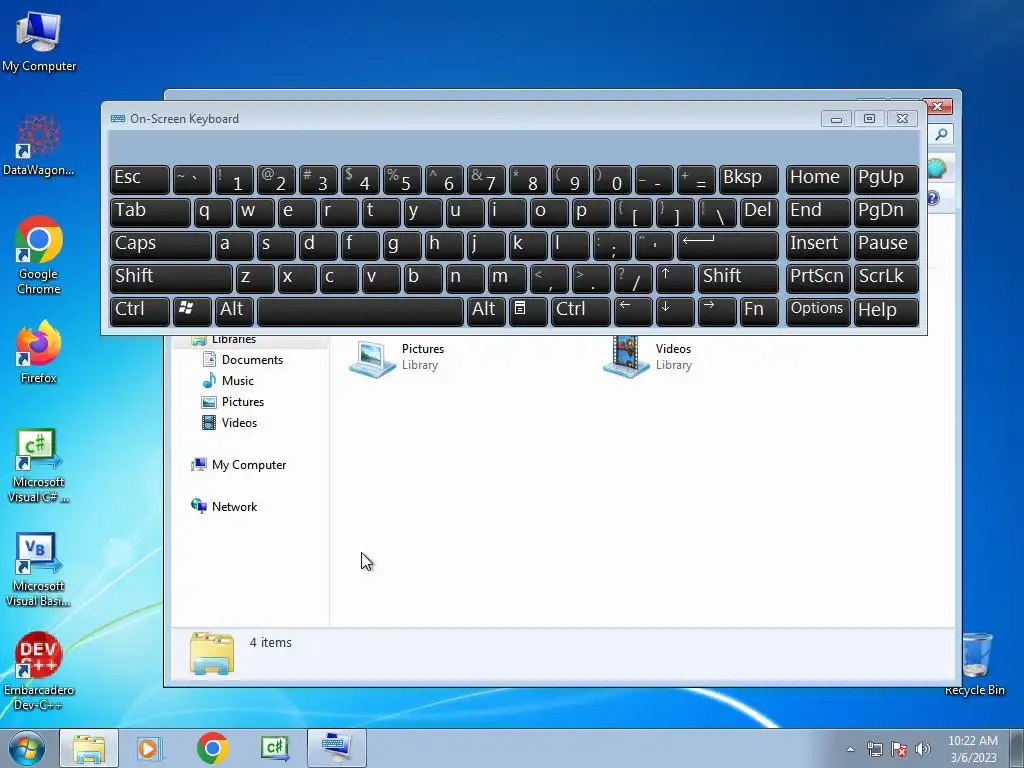Click the PgDn key

pos(886,212)
